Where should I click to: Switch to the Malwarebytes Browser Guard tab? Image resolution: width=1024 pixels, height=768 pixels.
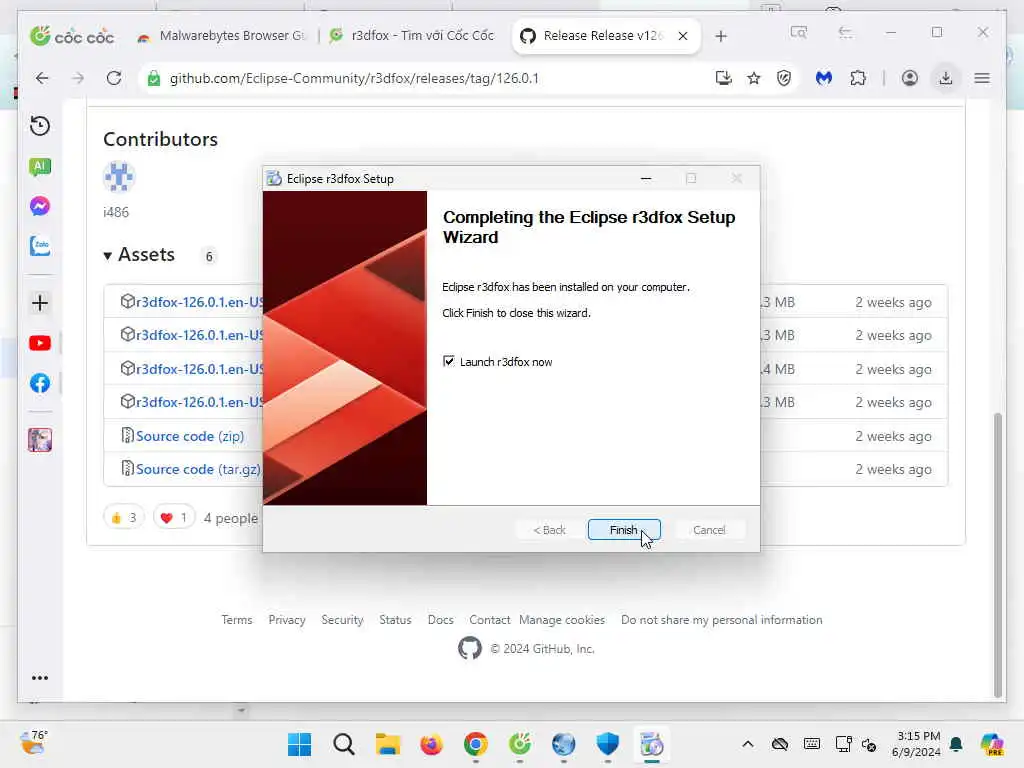pyautogui.click(x=222, y=36)
